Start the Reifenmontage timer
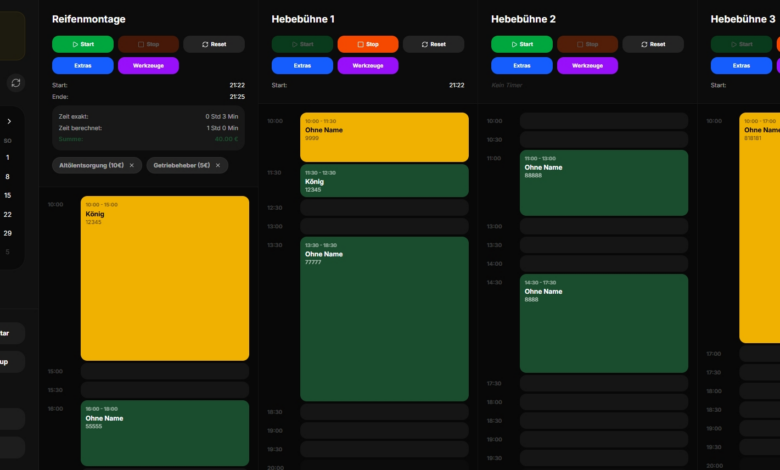This screenshot has height=470, width=780. click(x=82, y=44)
